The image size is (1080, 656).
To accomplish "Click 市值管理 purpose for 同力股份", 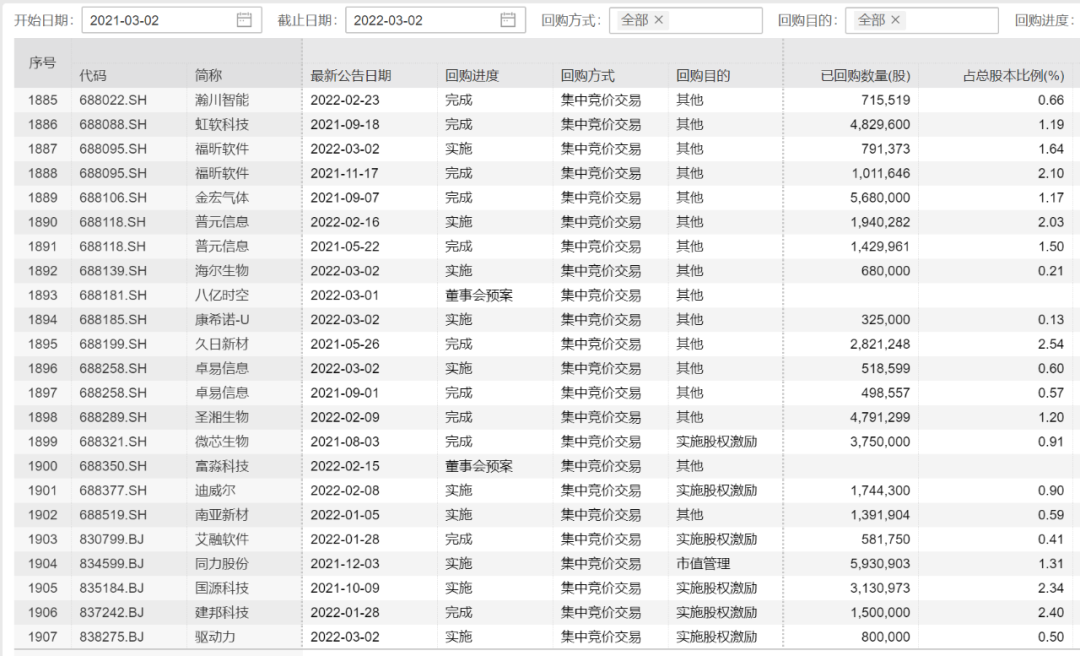I will pyautogui.click(x=703, y=564).
